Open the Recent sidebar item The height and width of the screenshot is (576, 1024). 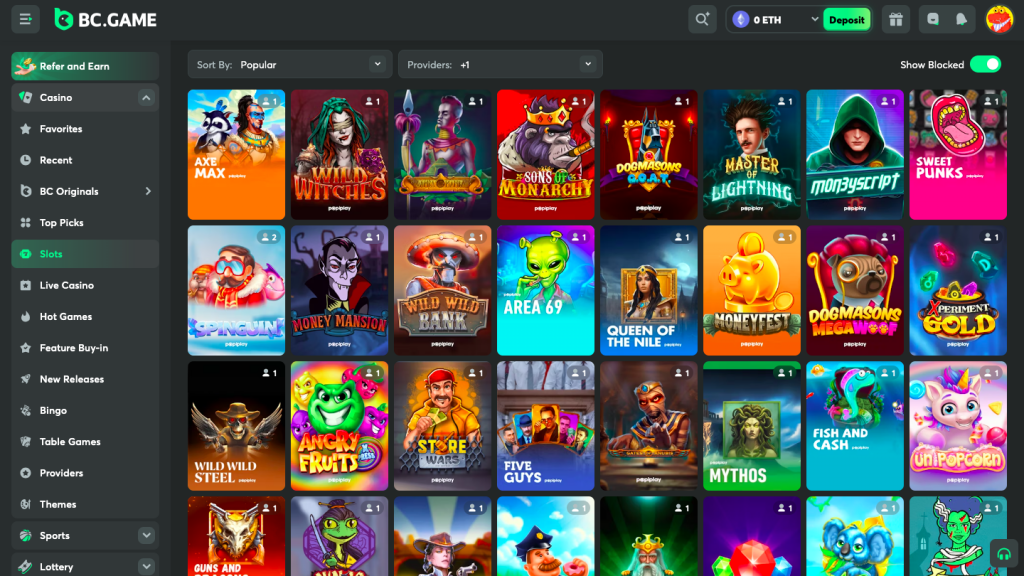(x=85, y=160)
